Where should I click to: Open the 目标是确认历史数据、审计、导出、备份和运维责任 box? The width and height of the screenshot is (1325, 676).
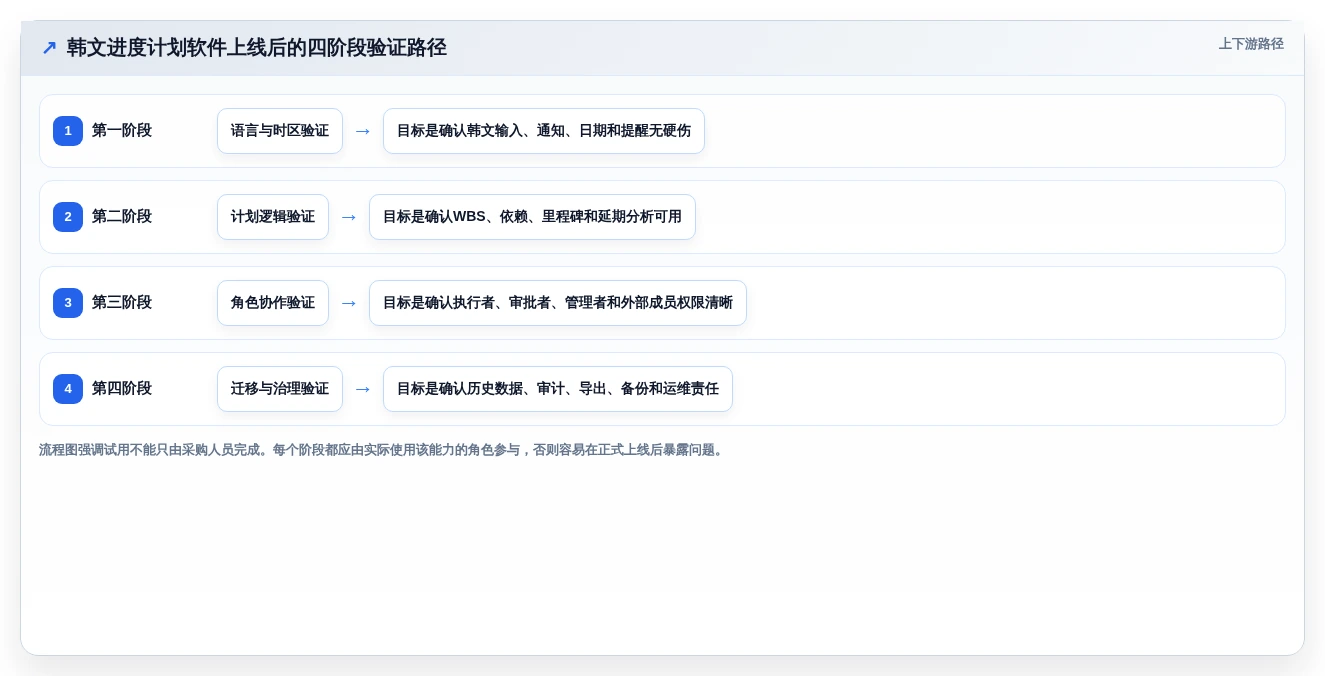[x=558, y=389]
